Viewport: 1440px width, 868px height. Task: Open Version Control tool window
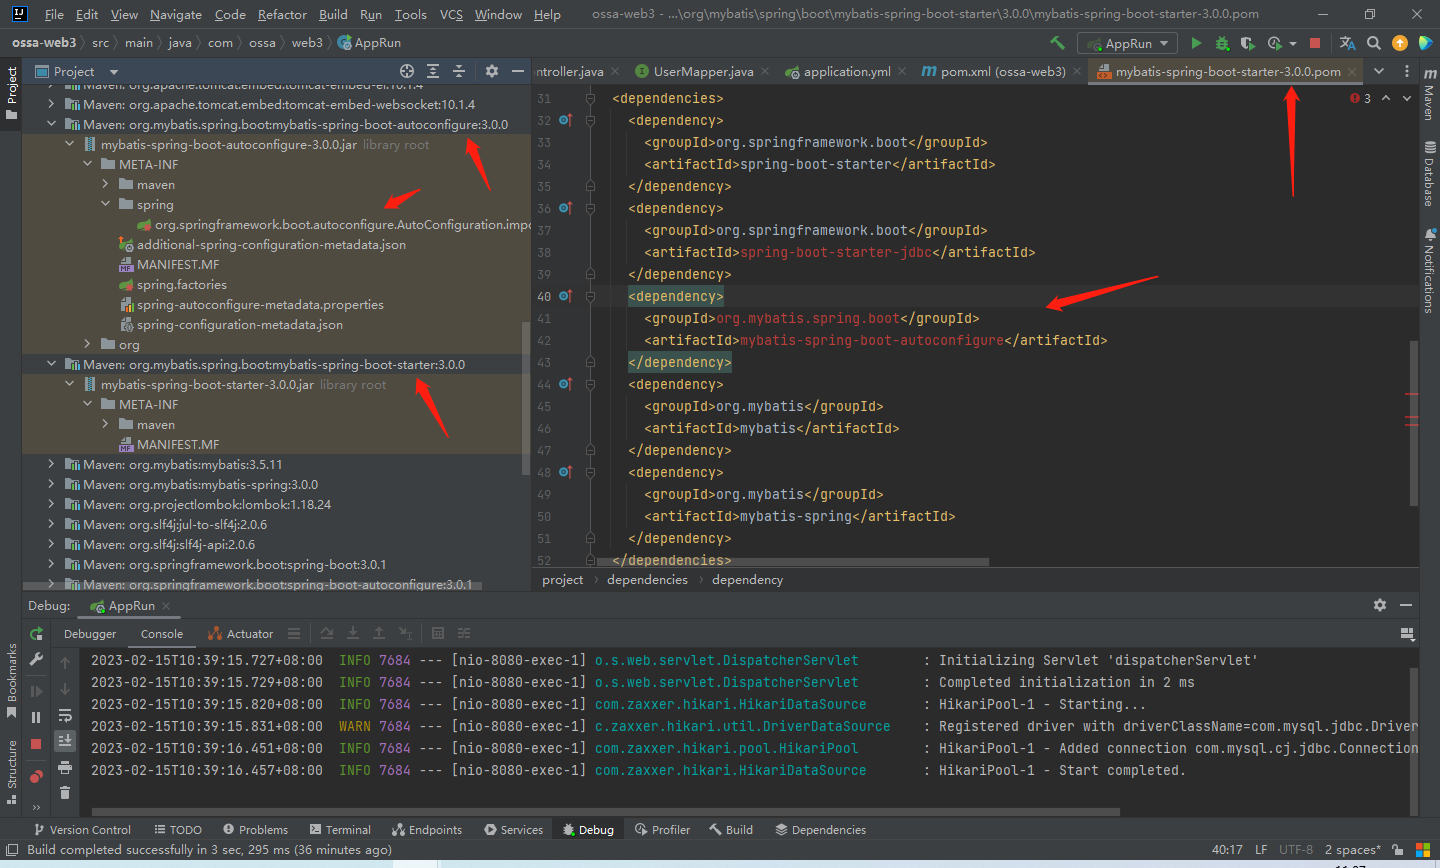82,830
